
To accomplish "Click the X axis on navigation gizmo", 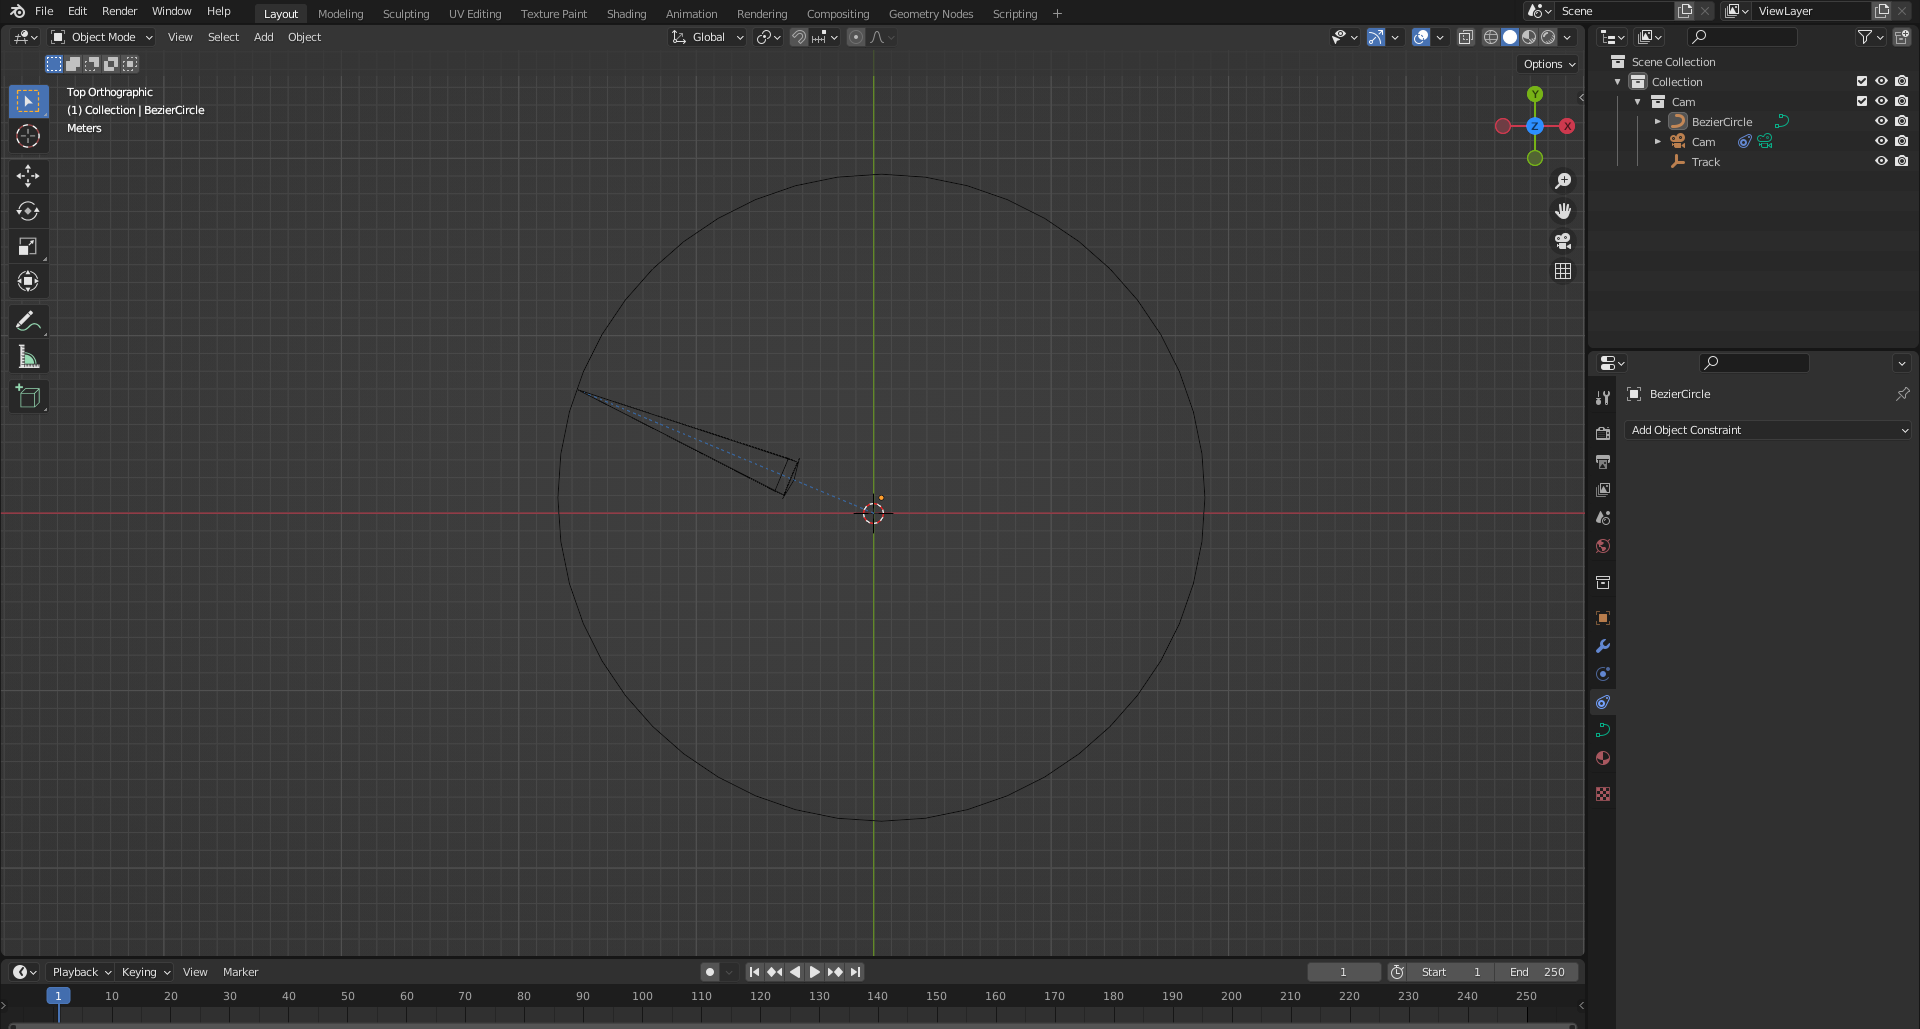I will point(1567,126).
